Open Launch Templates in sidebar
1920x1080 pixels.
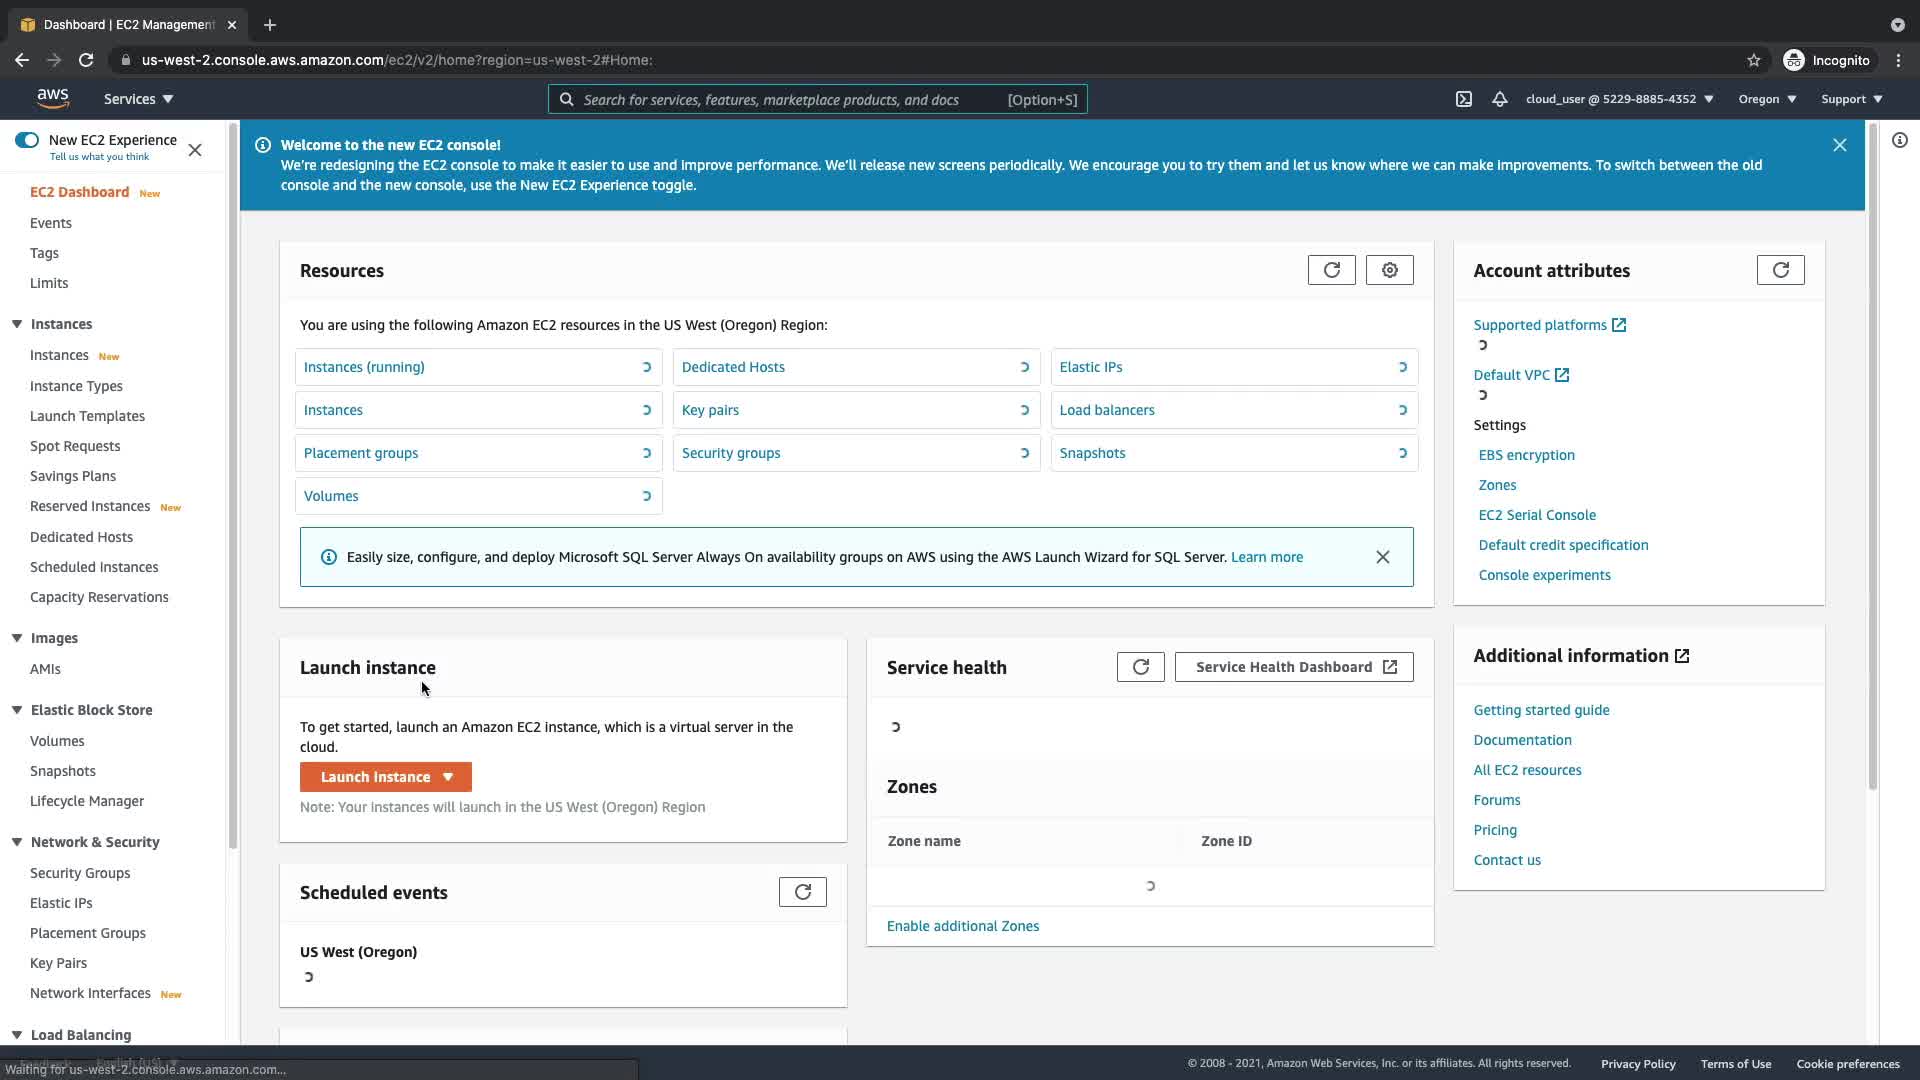coord(87,416)
